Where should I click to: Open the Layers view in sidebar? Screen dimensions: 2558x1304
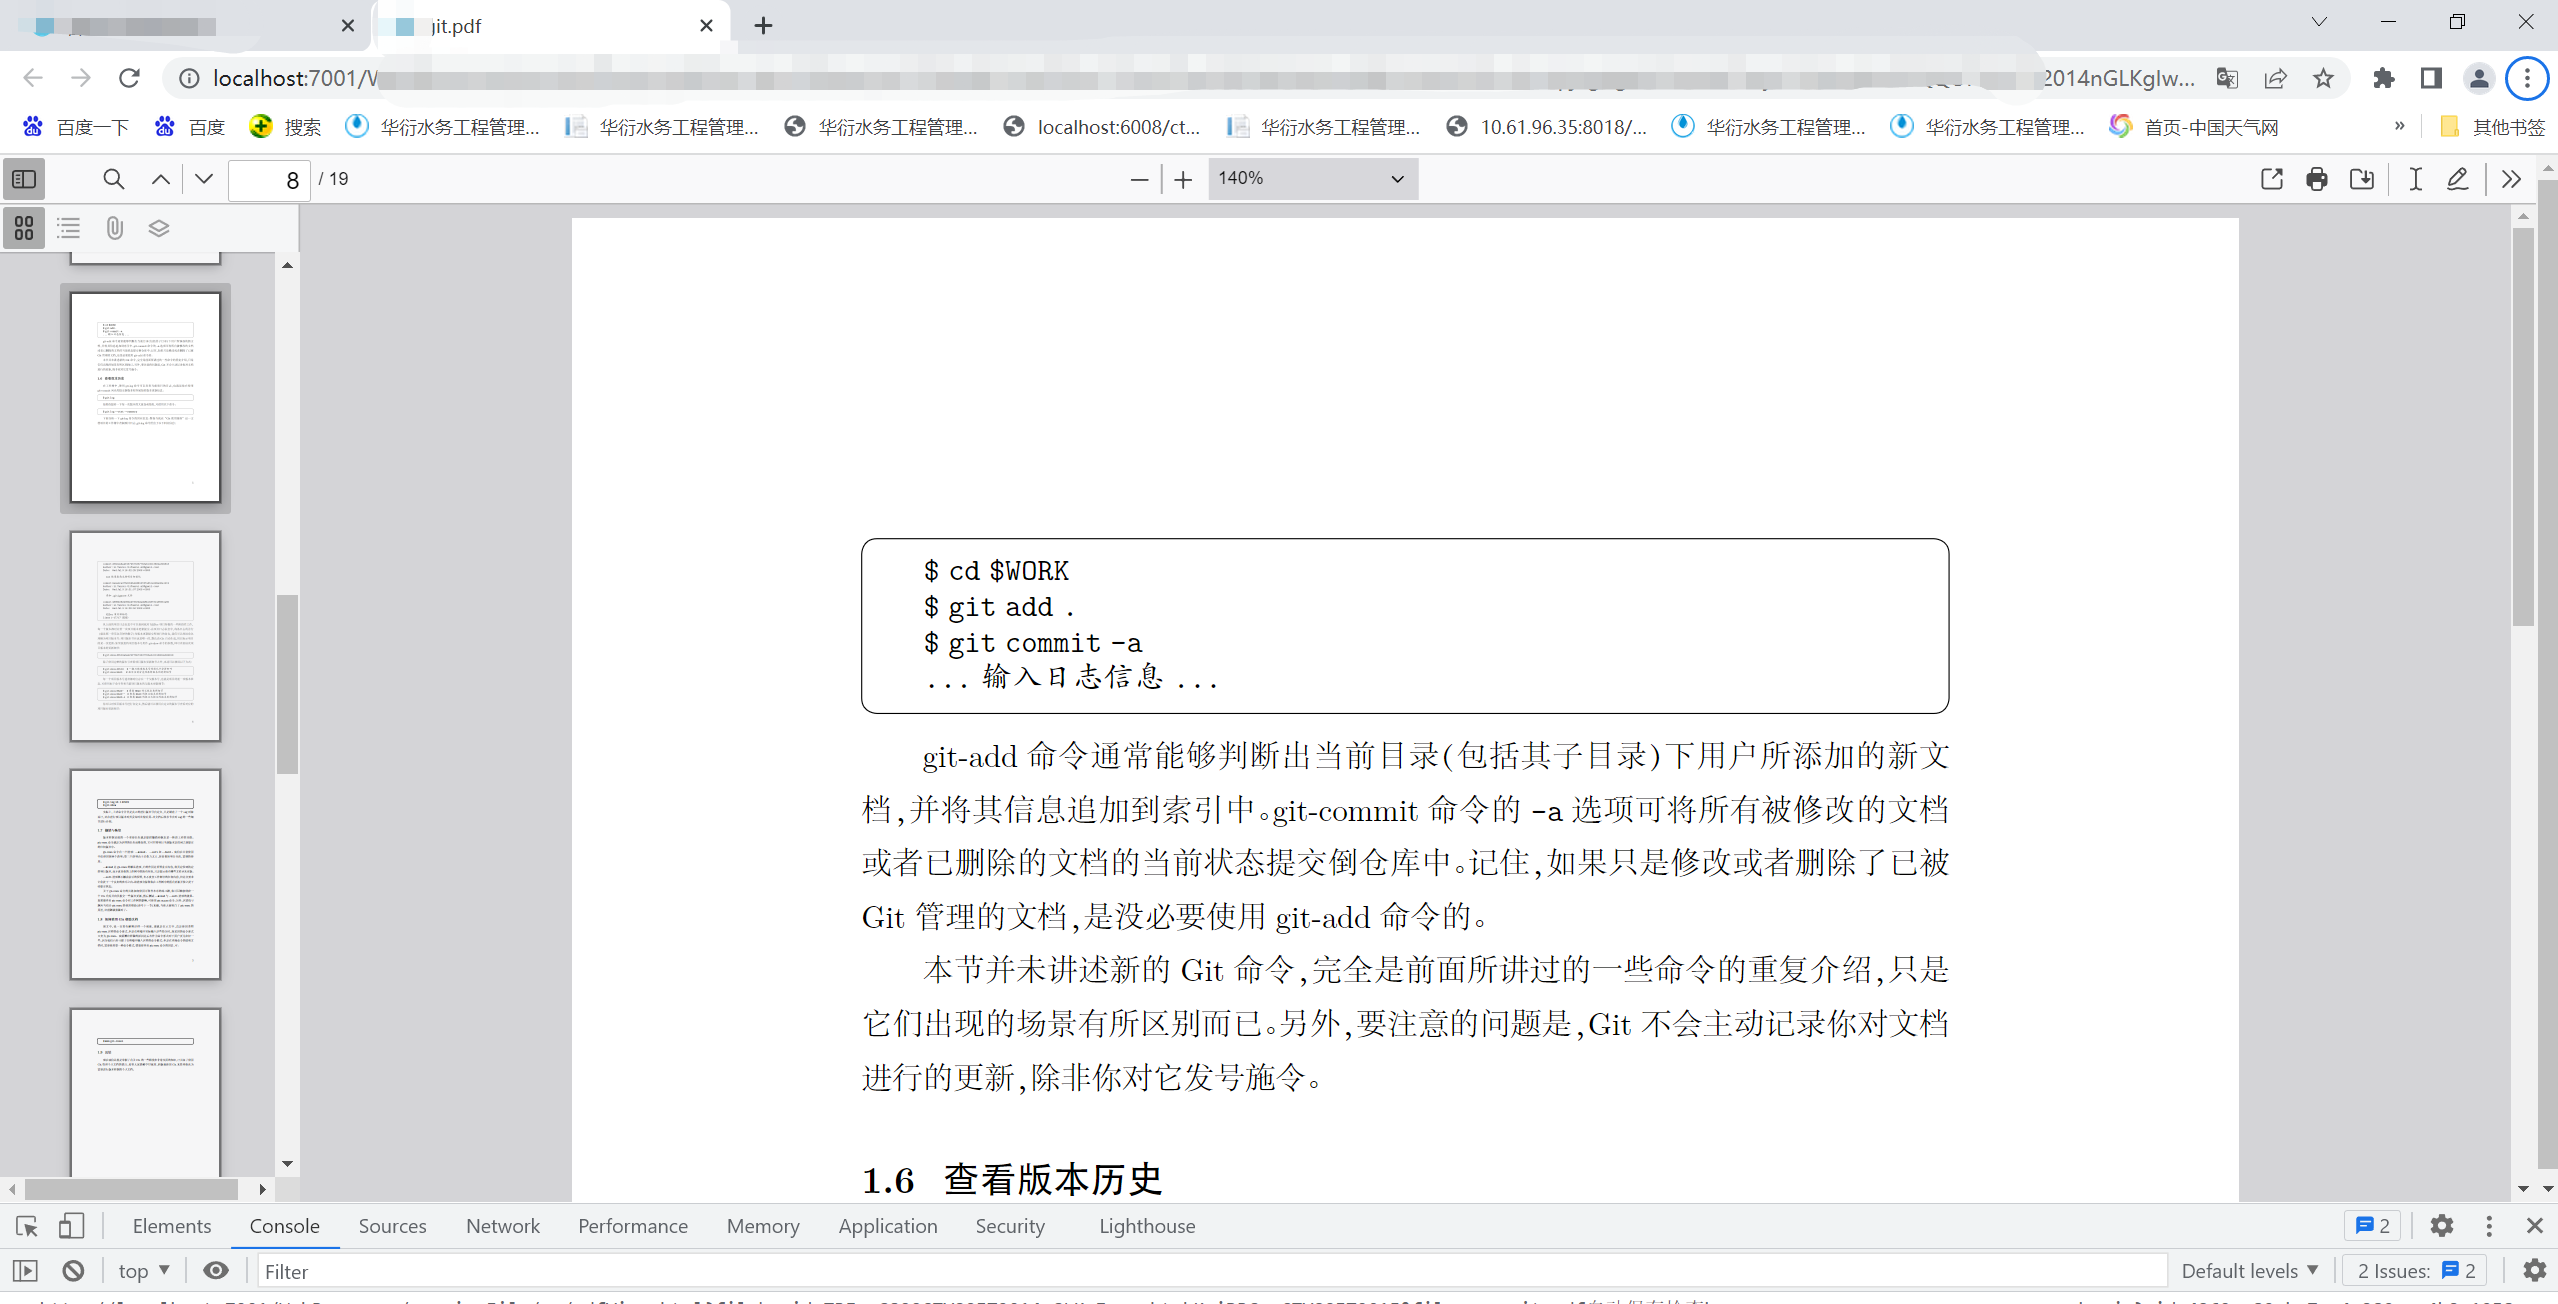click(158, 228)
